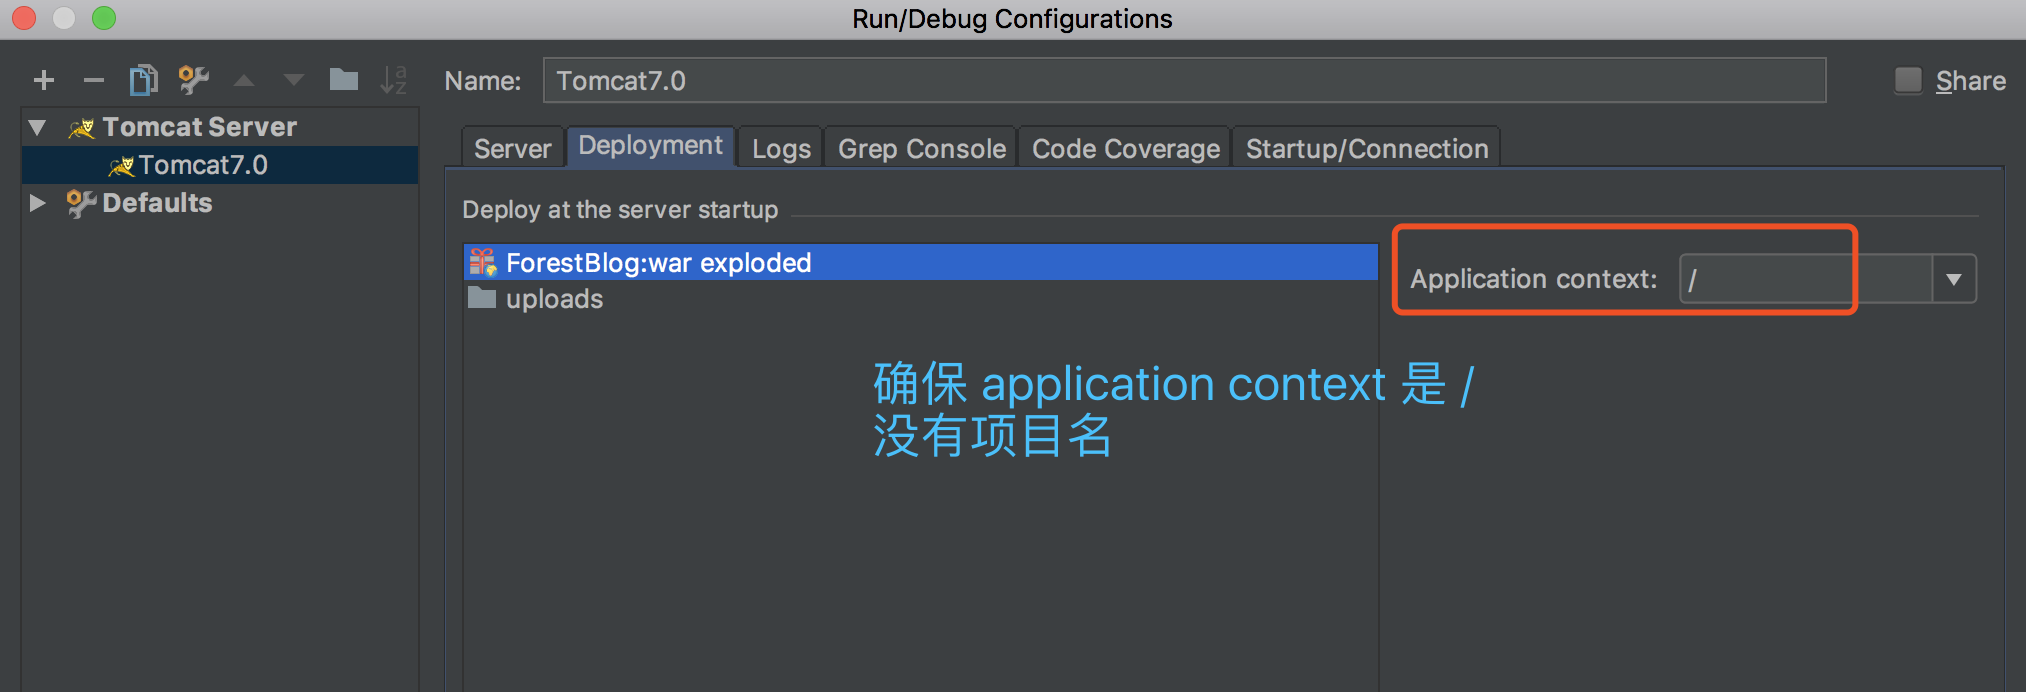Viewport: 2026px width, 692px height.
Task: Remove the selected configuration
Action: click(x=94, y=80)
